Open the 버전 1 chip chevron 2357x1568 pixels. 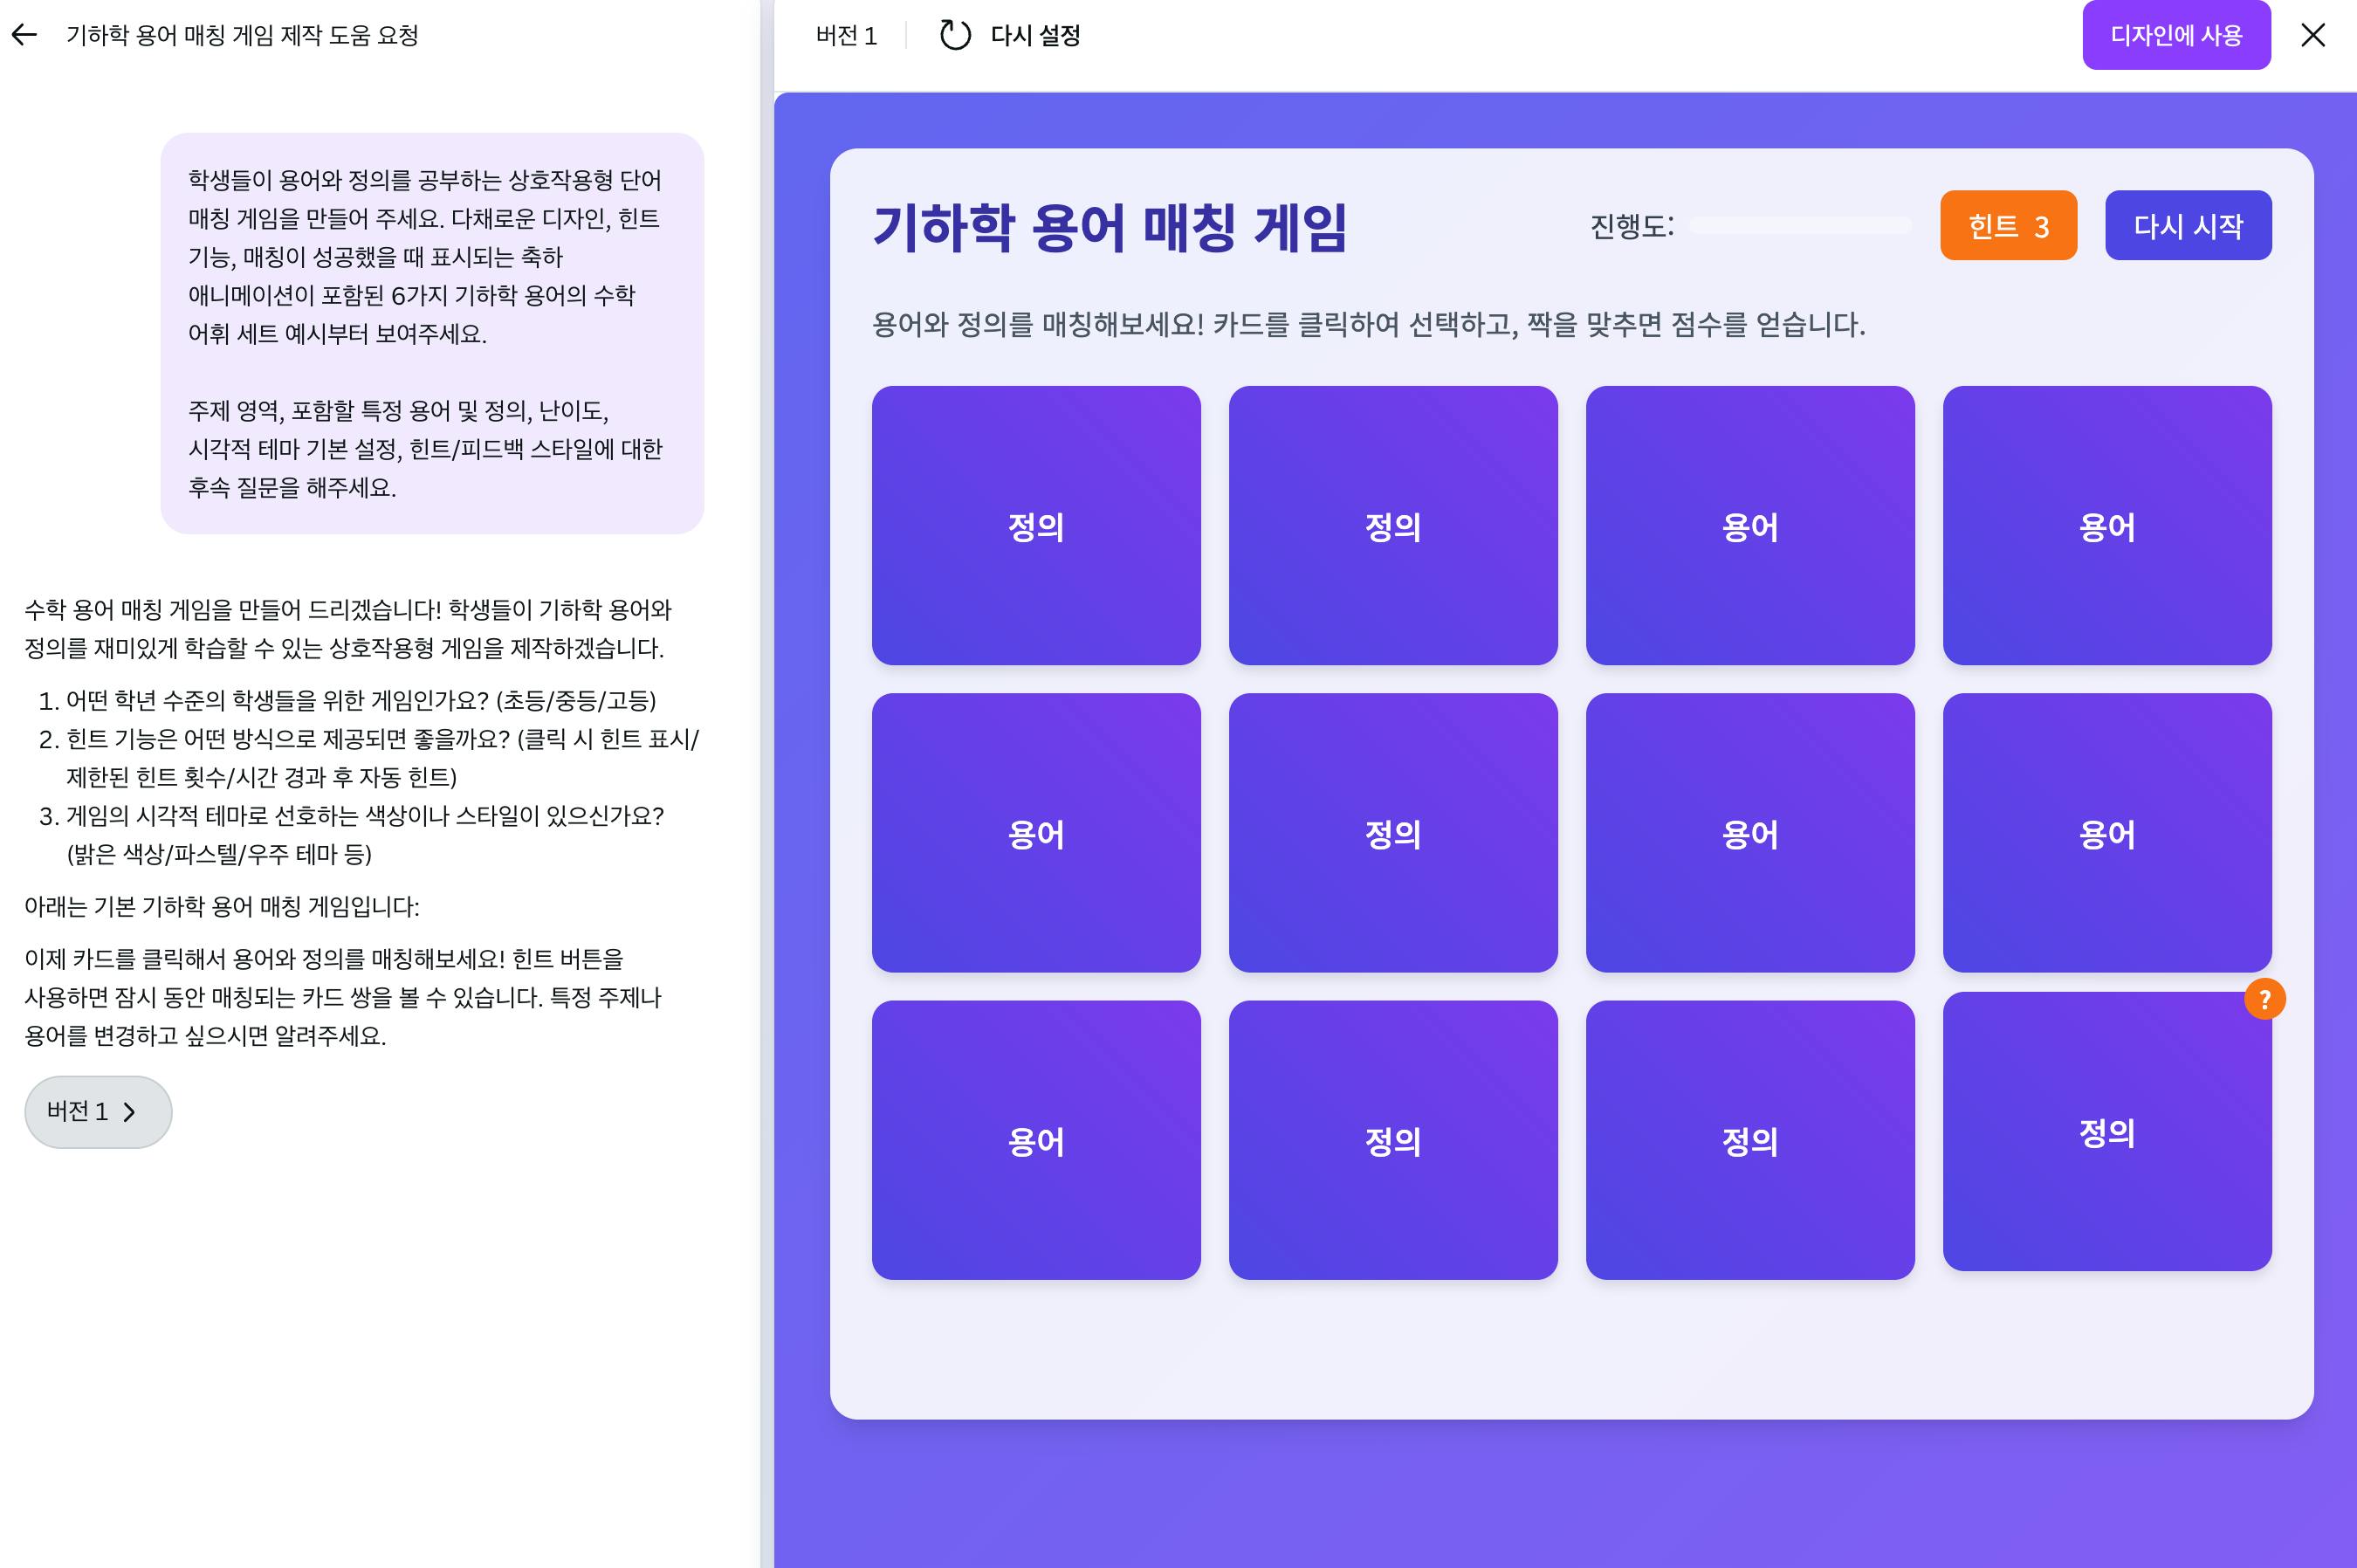pyautogui.click(x=129, y=1112)
